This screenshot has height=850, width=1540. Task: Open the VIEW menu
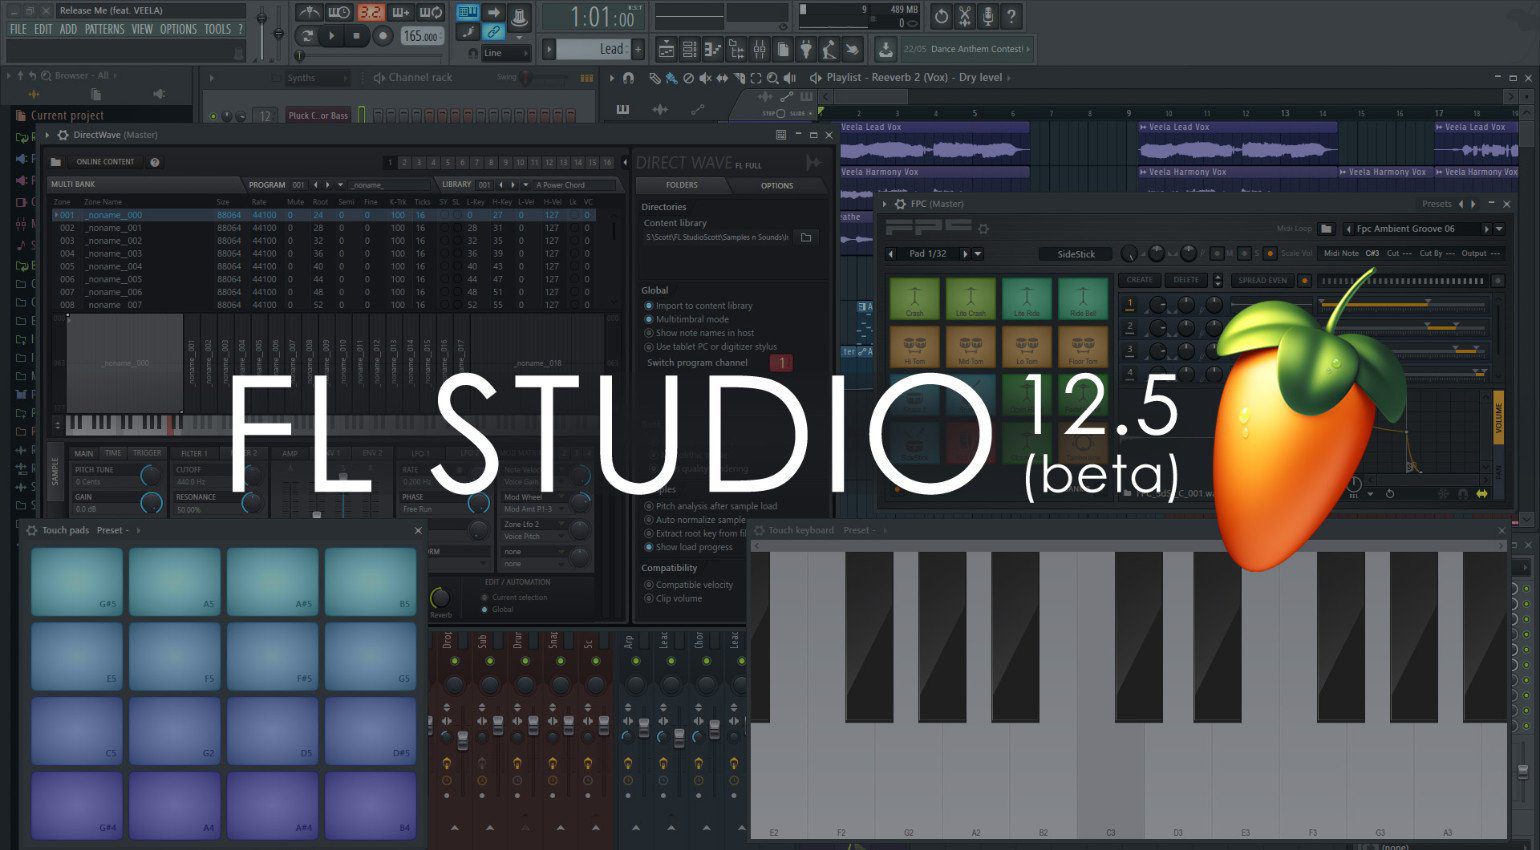(x=142, y=30)
